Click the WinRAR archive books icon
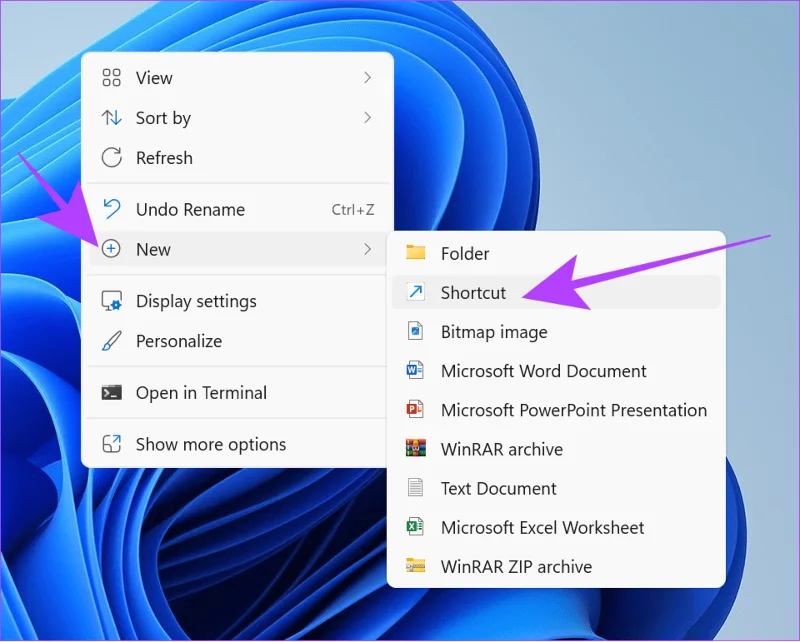This screenshot has height=642, width=800. pyautogui.click(x=415, y=448)
